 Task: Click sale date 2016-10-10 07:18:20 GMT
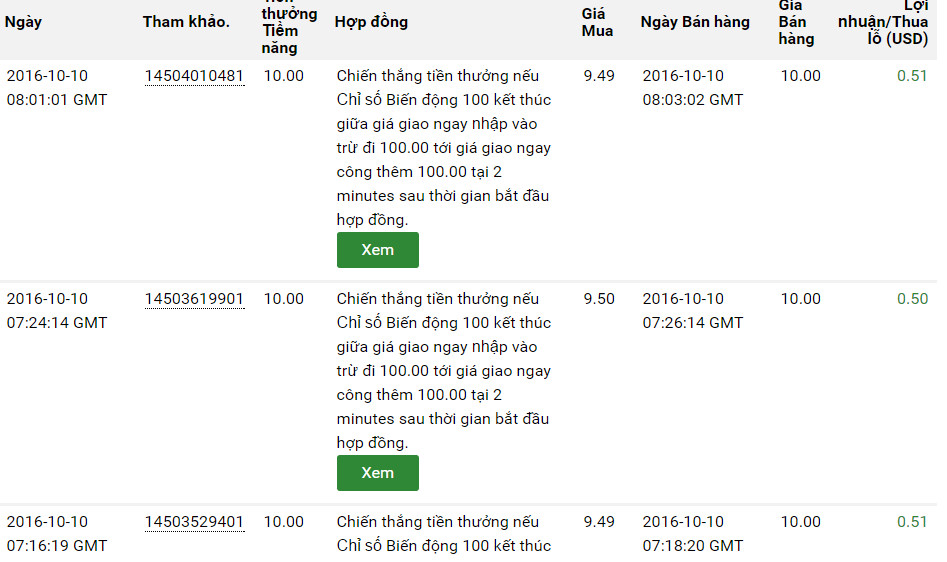click(693, 534)
